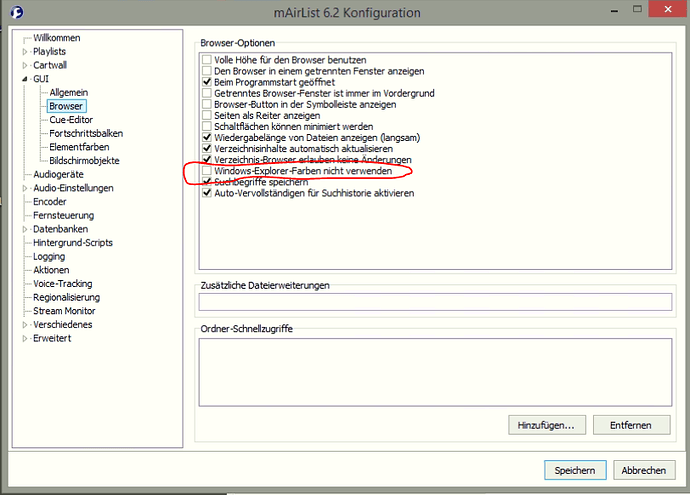Open the Cue-Editor settings page

click(71, 120)
